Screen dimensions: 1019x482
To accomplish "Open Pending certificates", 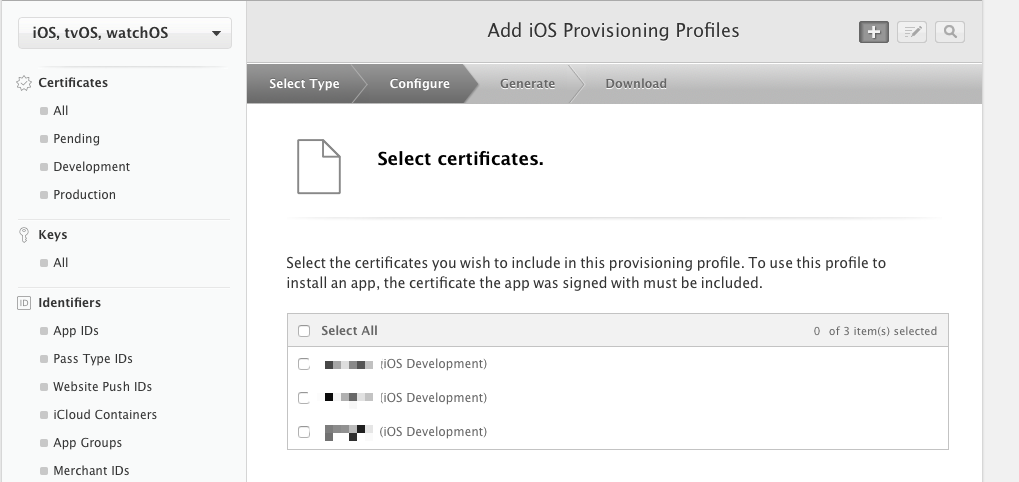I will click(x=76, y=139).
